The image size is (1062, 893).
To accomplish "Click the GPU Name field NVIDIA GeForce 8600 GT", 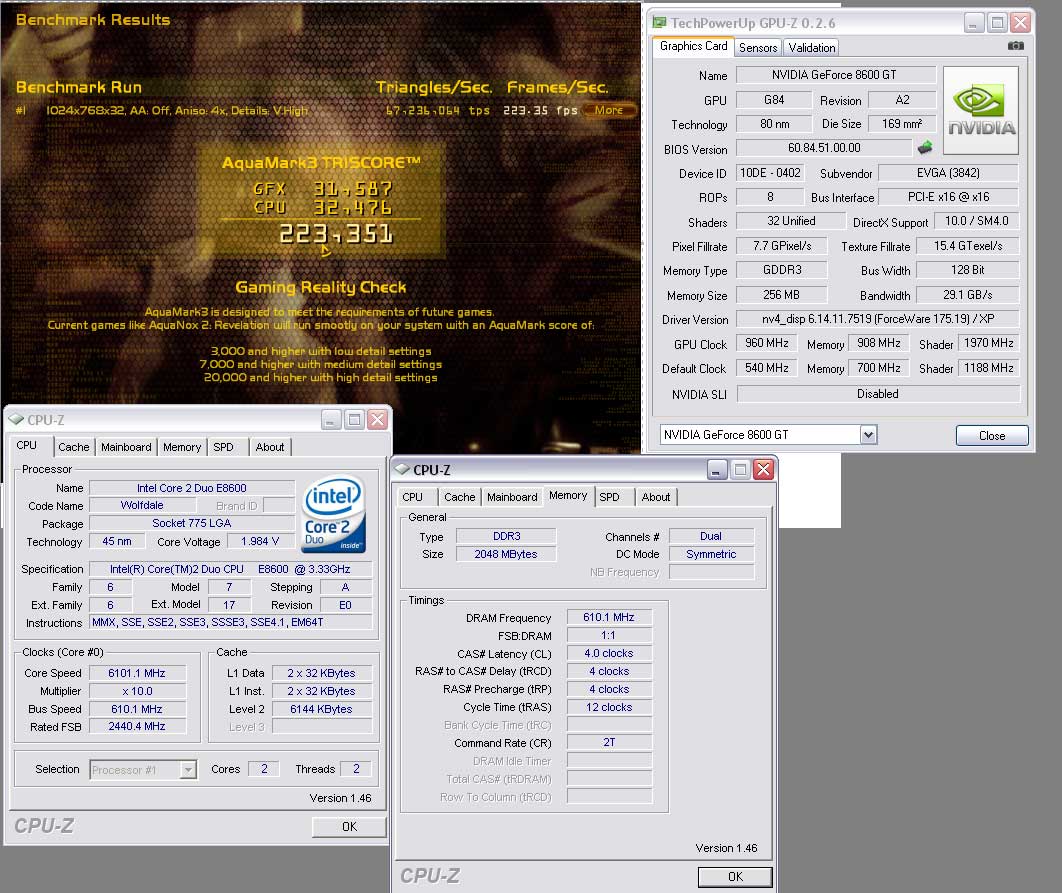I will pyautogui.click(x=835, y=75).
